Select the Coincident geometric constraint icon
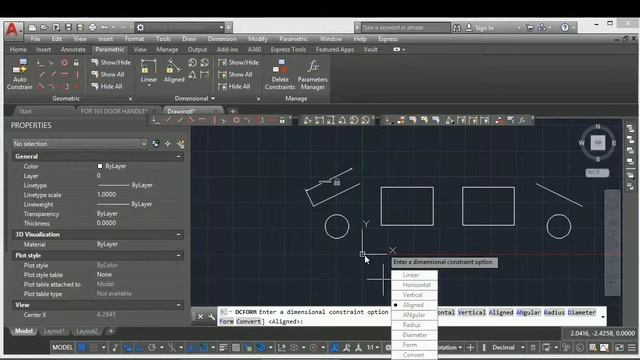 pyautogui.click(x=40, y=63)
